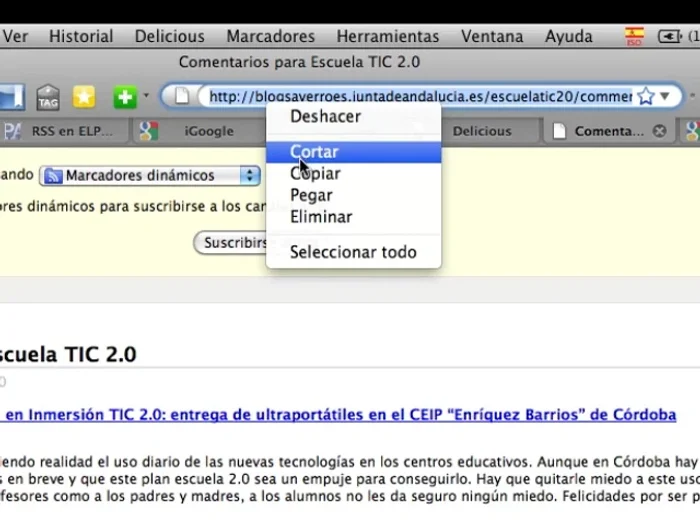Open the Ventana menu
Viewport: 700px width, 527px height.
pos(492,36)
